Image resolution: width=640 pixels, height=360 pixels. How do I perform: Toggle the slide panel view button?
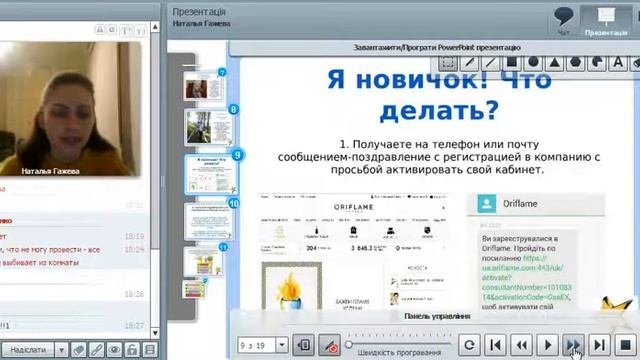click(304, 345)
